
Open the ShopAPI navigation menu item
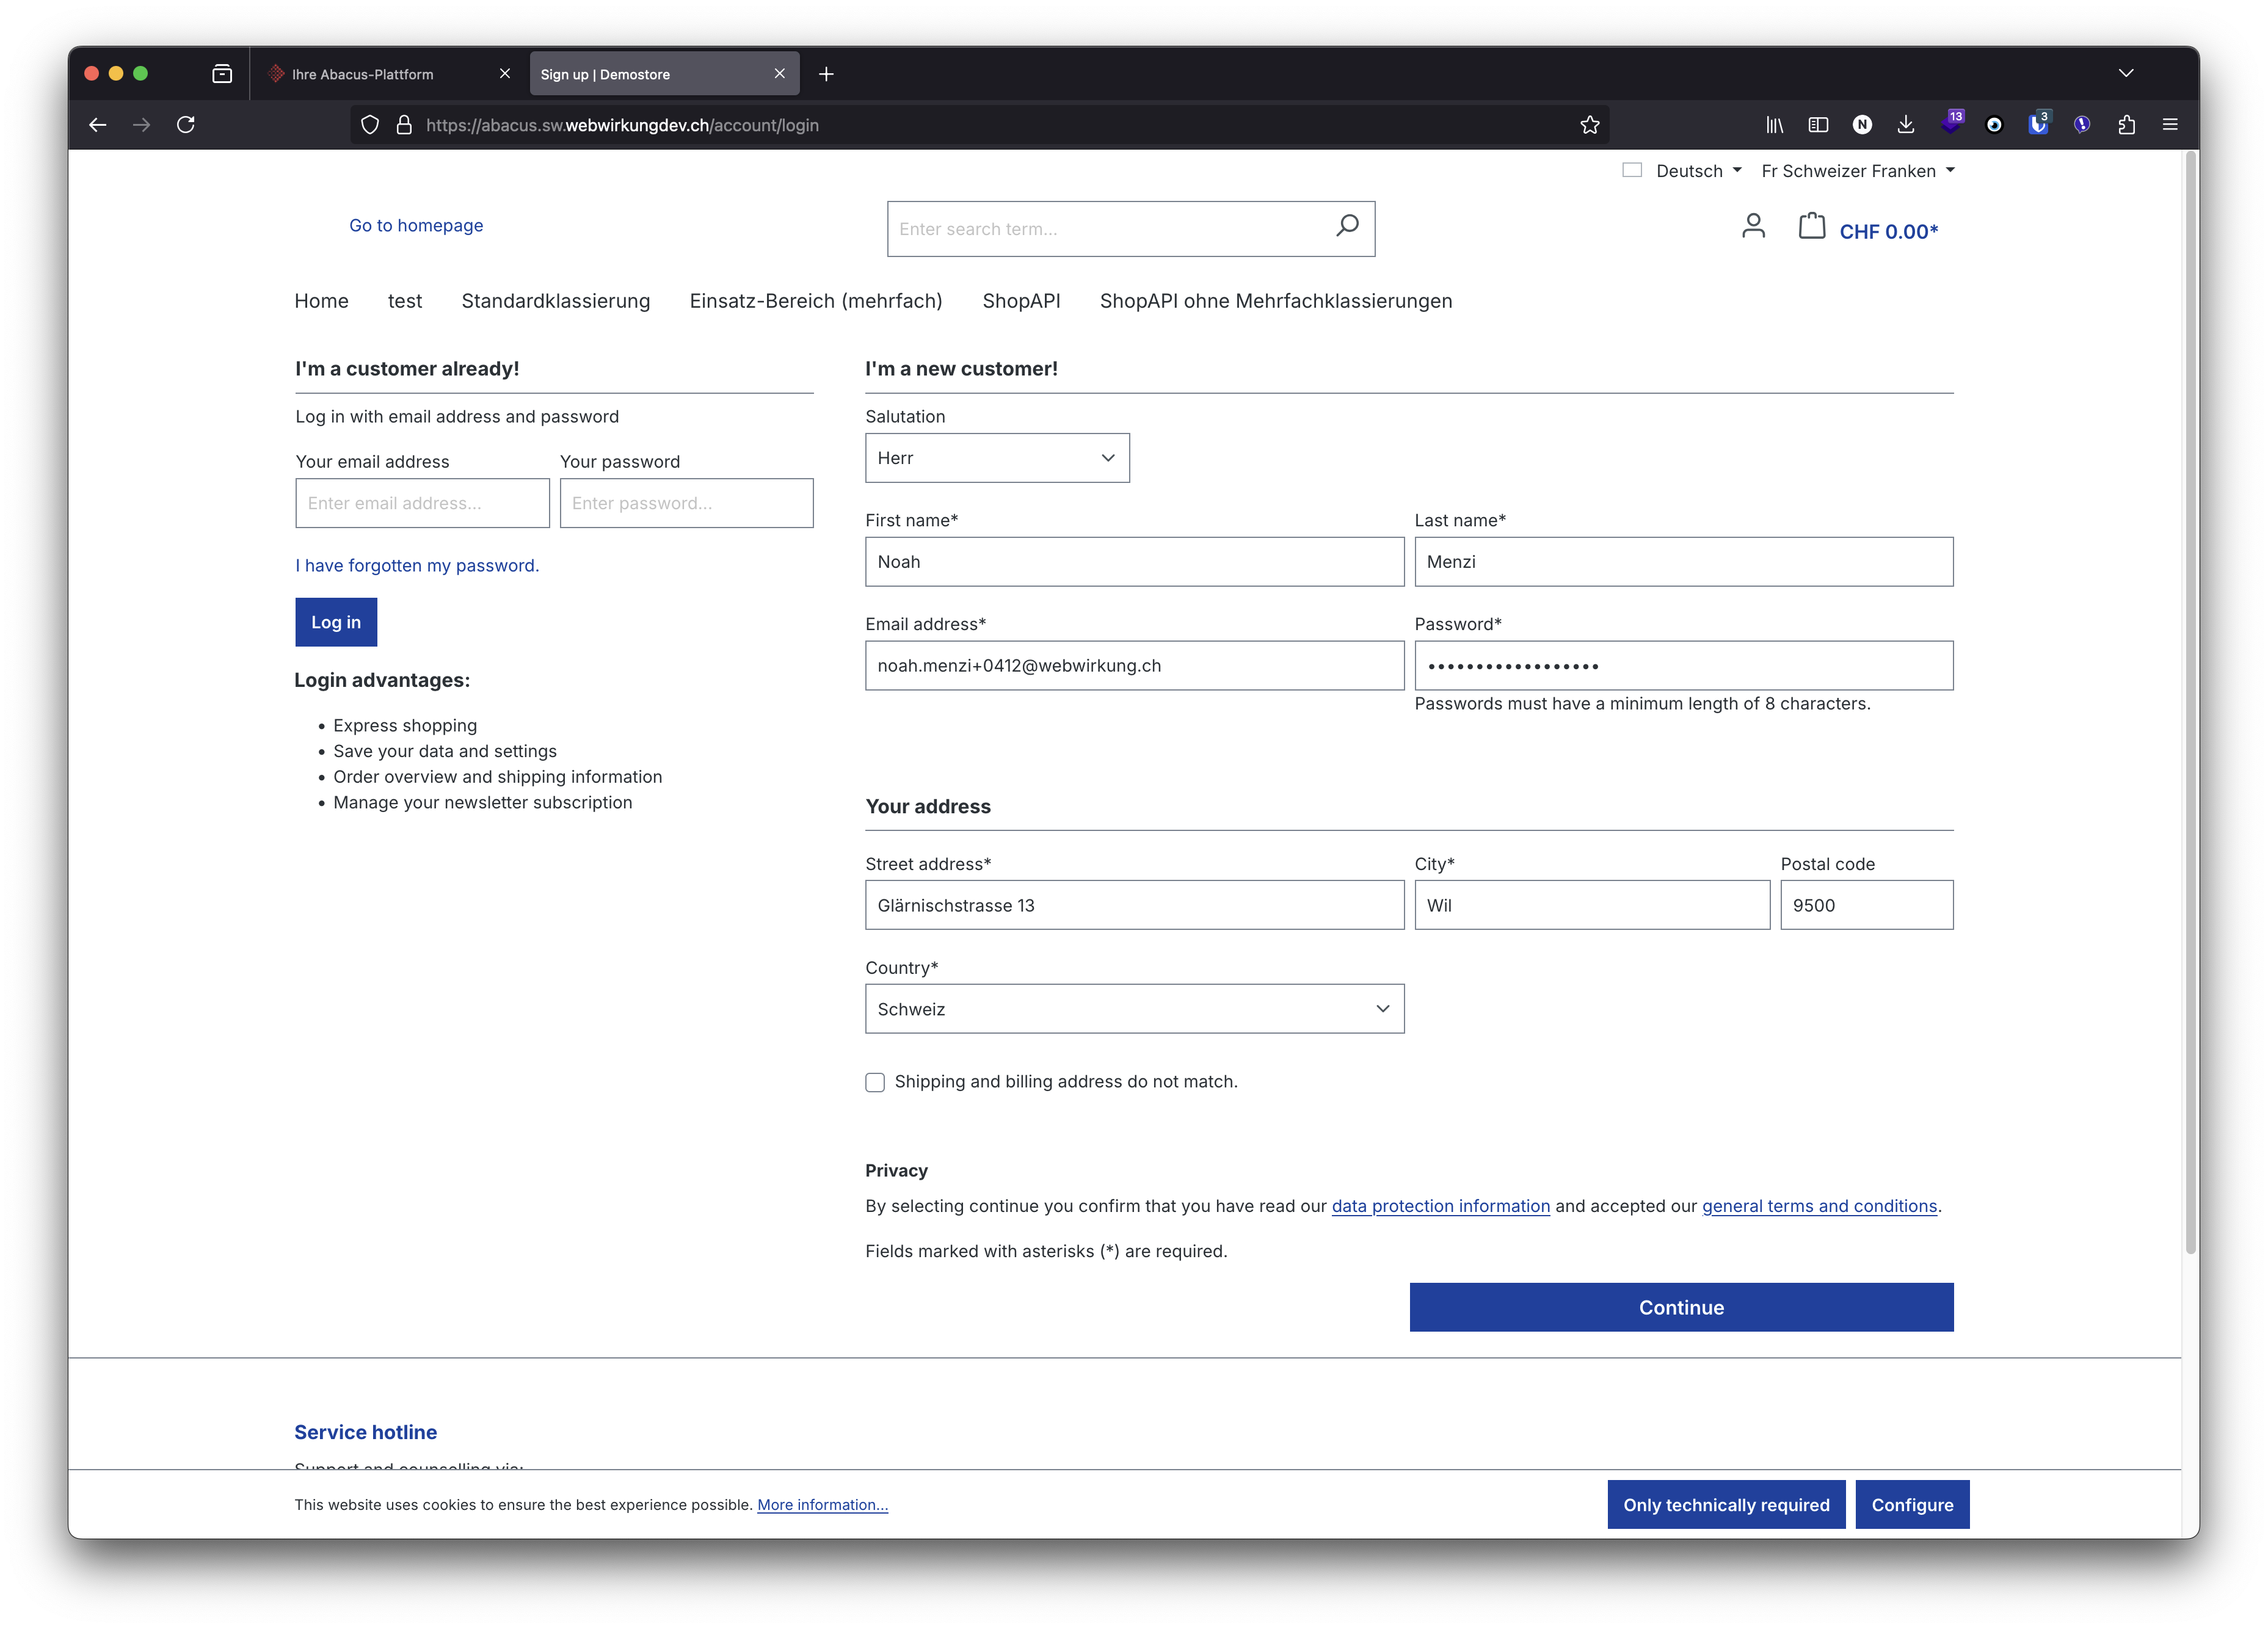coord(1021,301)
